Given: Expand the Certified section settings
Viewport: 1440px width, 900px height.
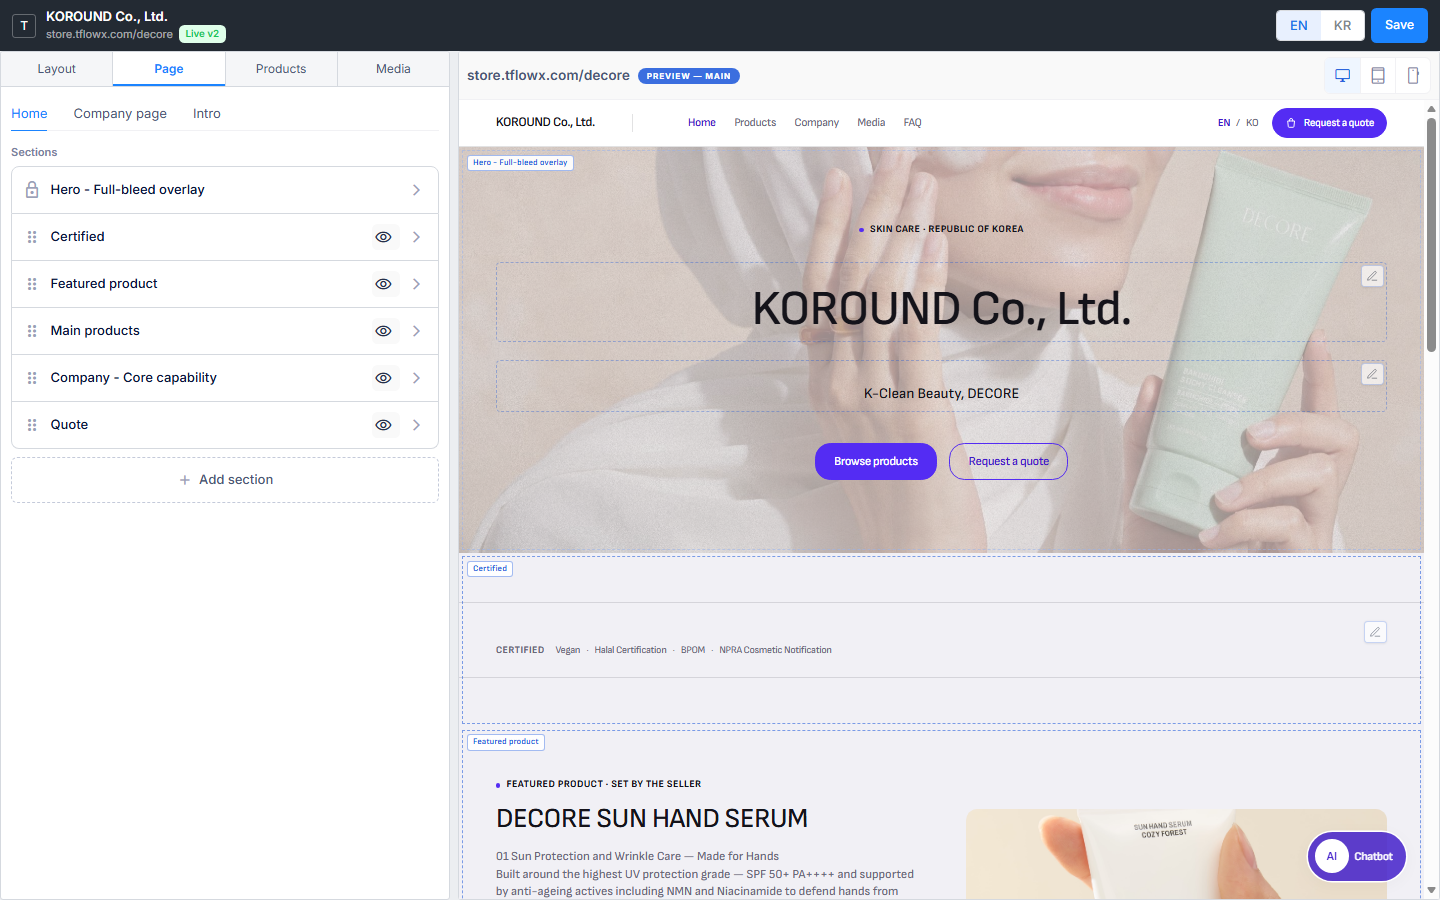Looking at the screenshot, I should (417, 237).
